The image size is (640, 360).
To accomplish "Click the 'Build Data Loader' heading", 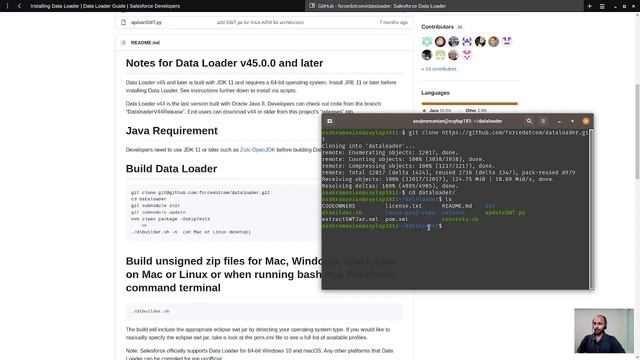I will point(171,169).
